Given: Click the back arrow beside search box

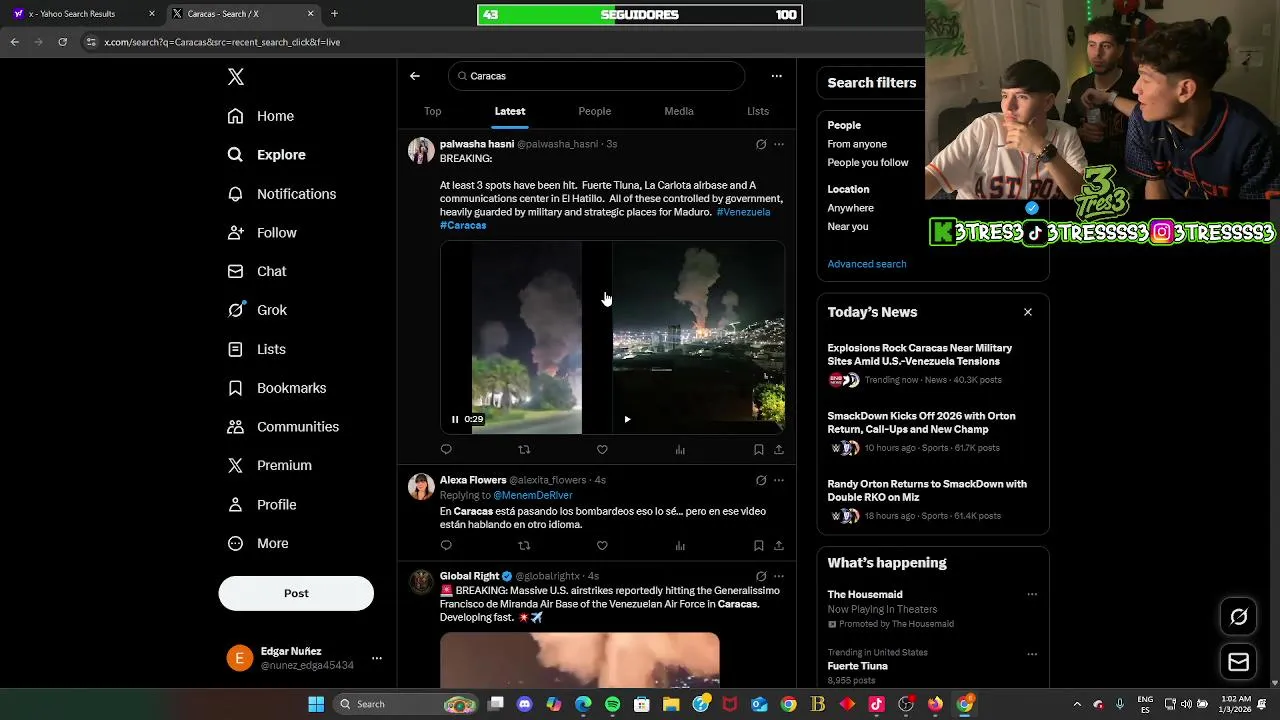Looking at the screenshot, I should [x=415, y=76].
